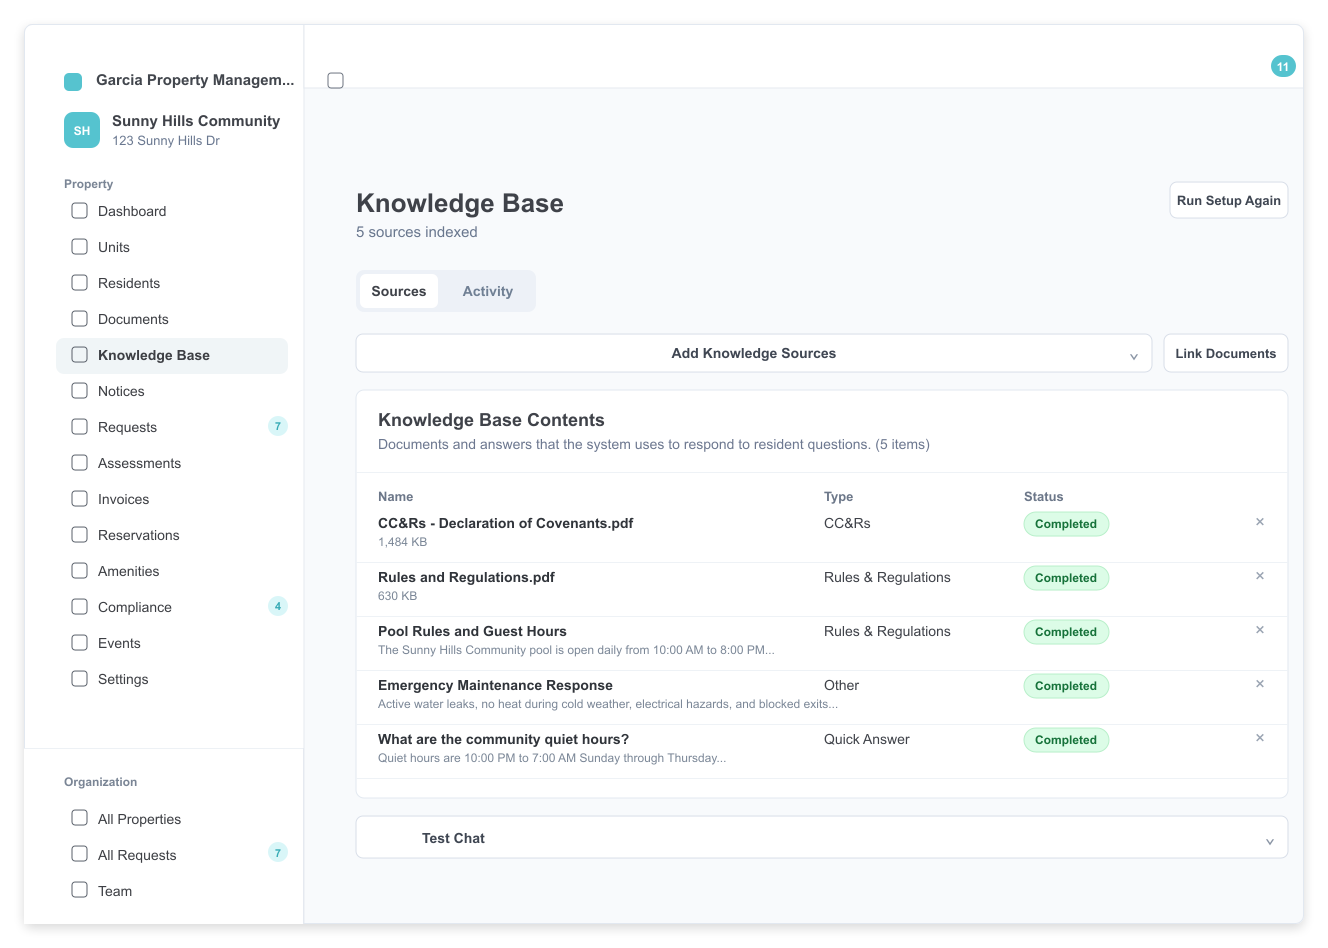1328x948 pixels.
Task: Click the Documents sidebar icon
Action: 80,319
